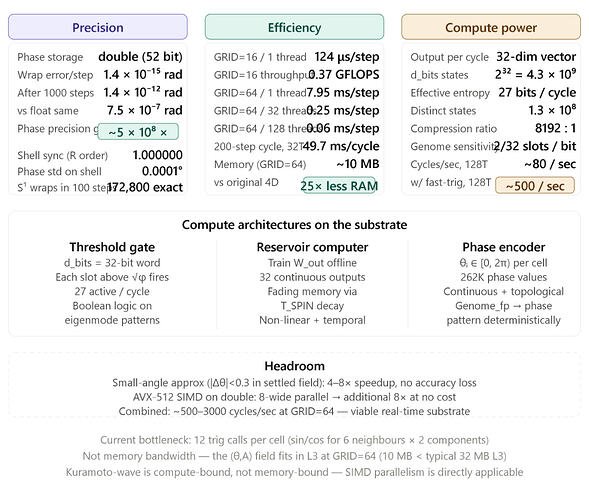Click the AVX-512 SIMD line

click(x=294, y=397)
